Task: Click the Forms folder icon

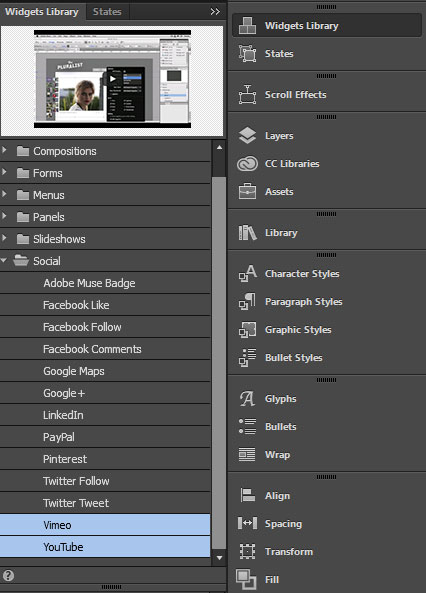Action: coord(23,173)
